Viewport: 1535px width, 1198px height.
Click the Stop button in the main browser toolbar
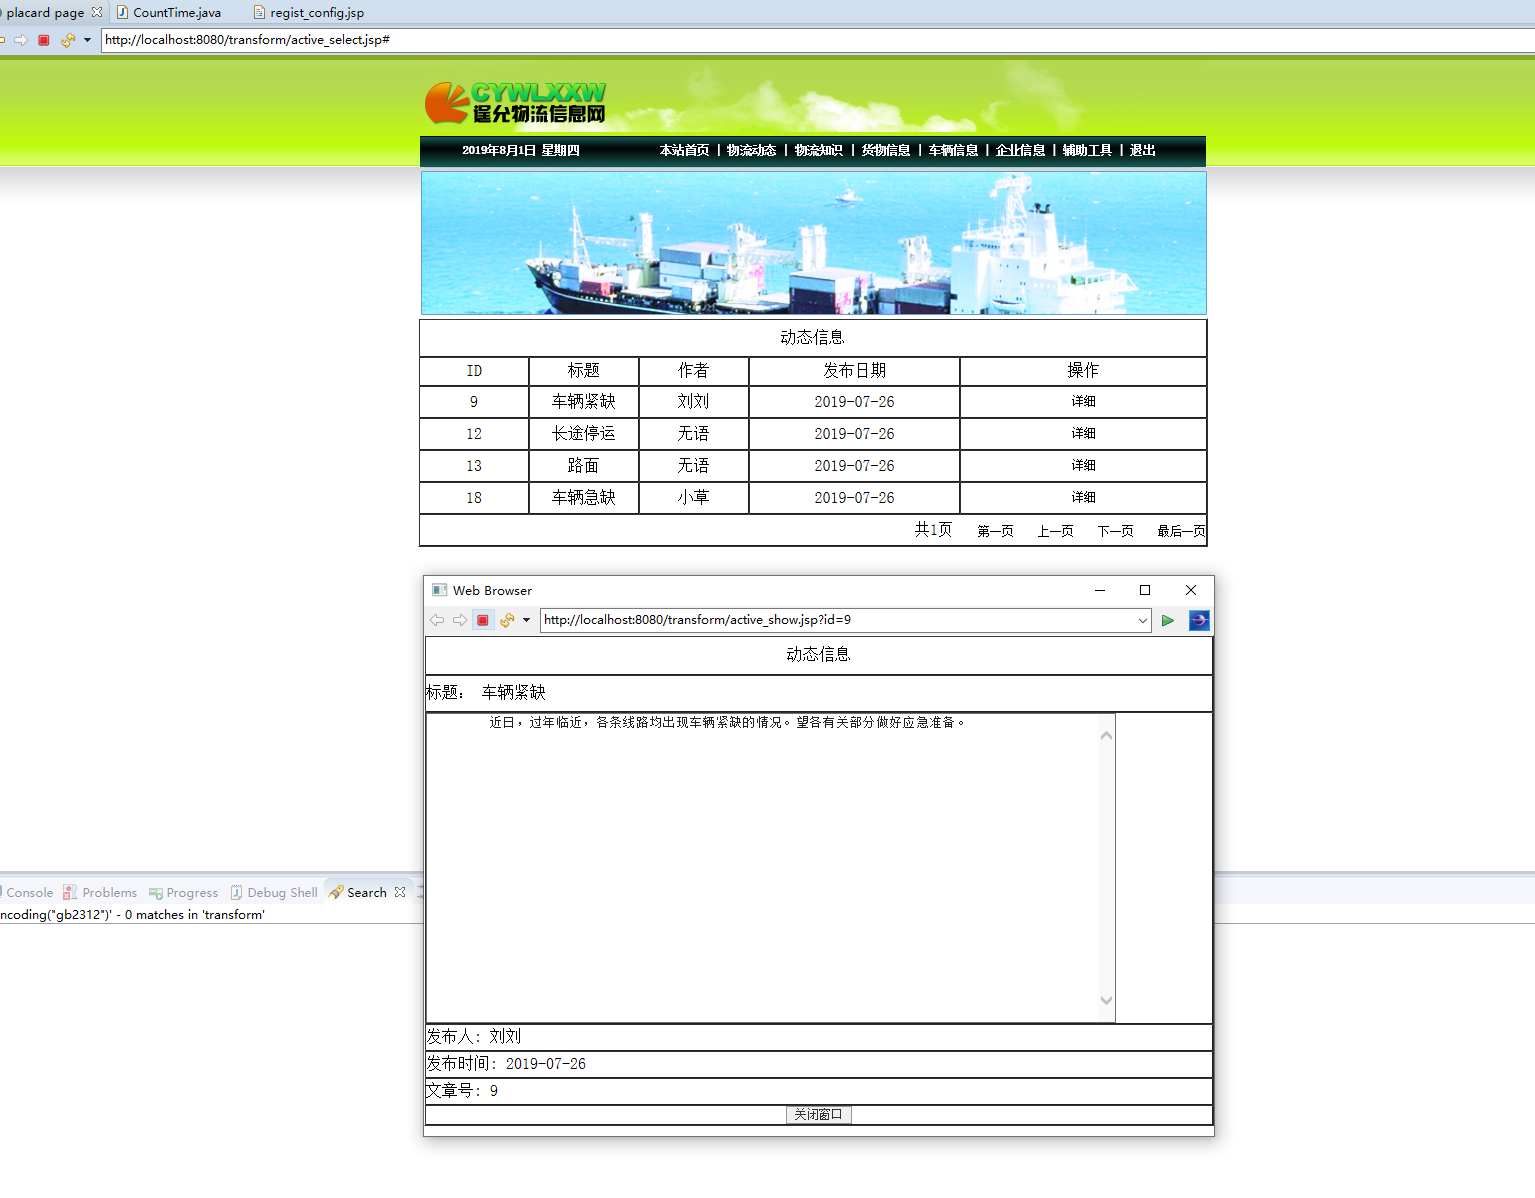(44, 40)
